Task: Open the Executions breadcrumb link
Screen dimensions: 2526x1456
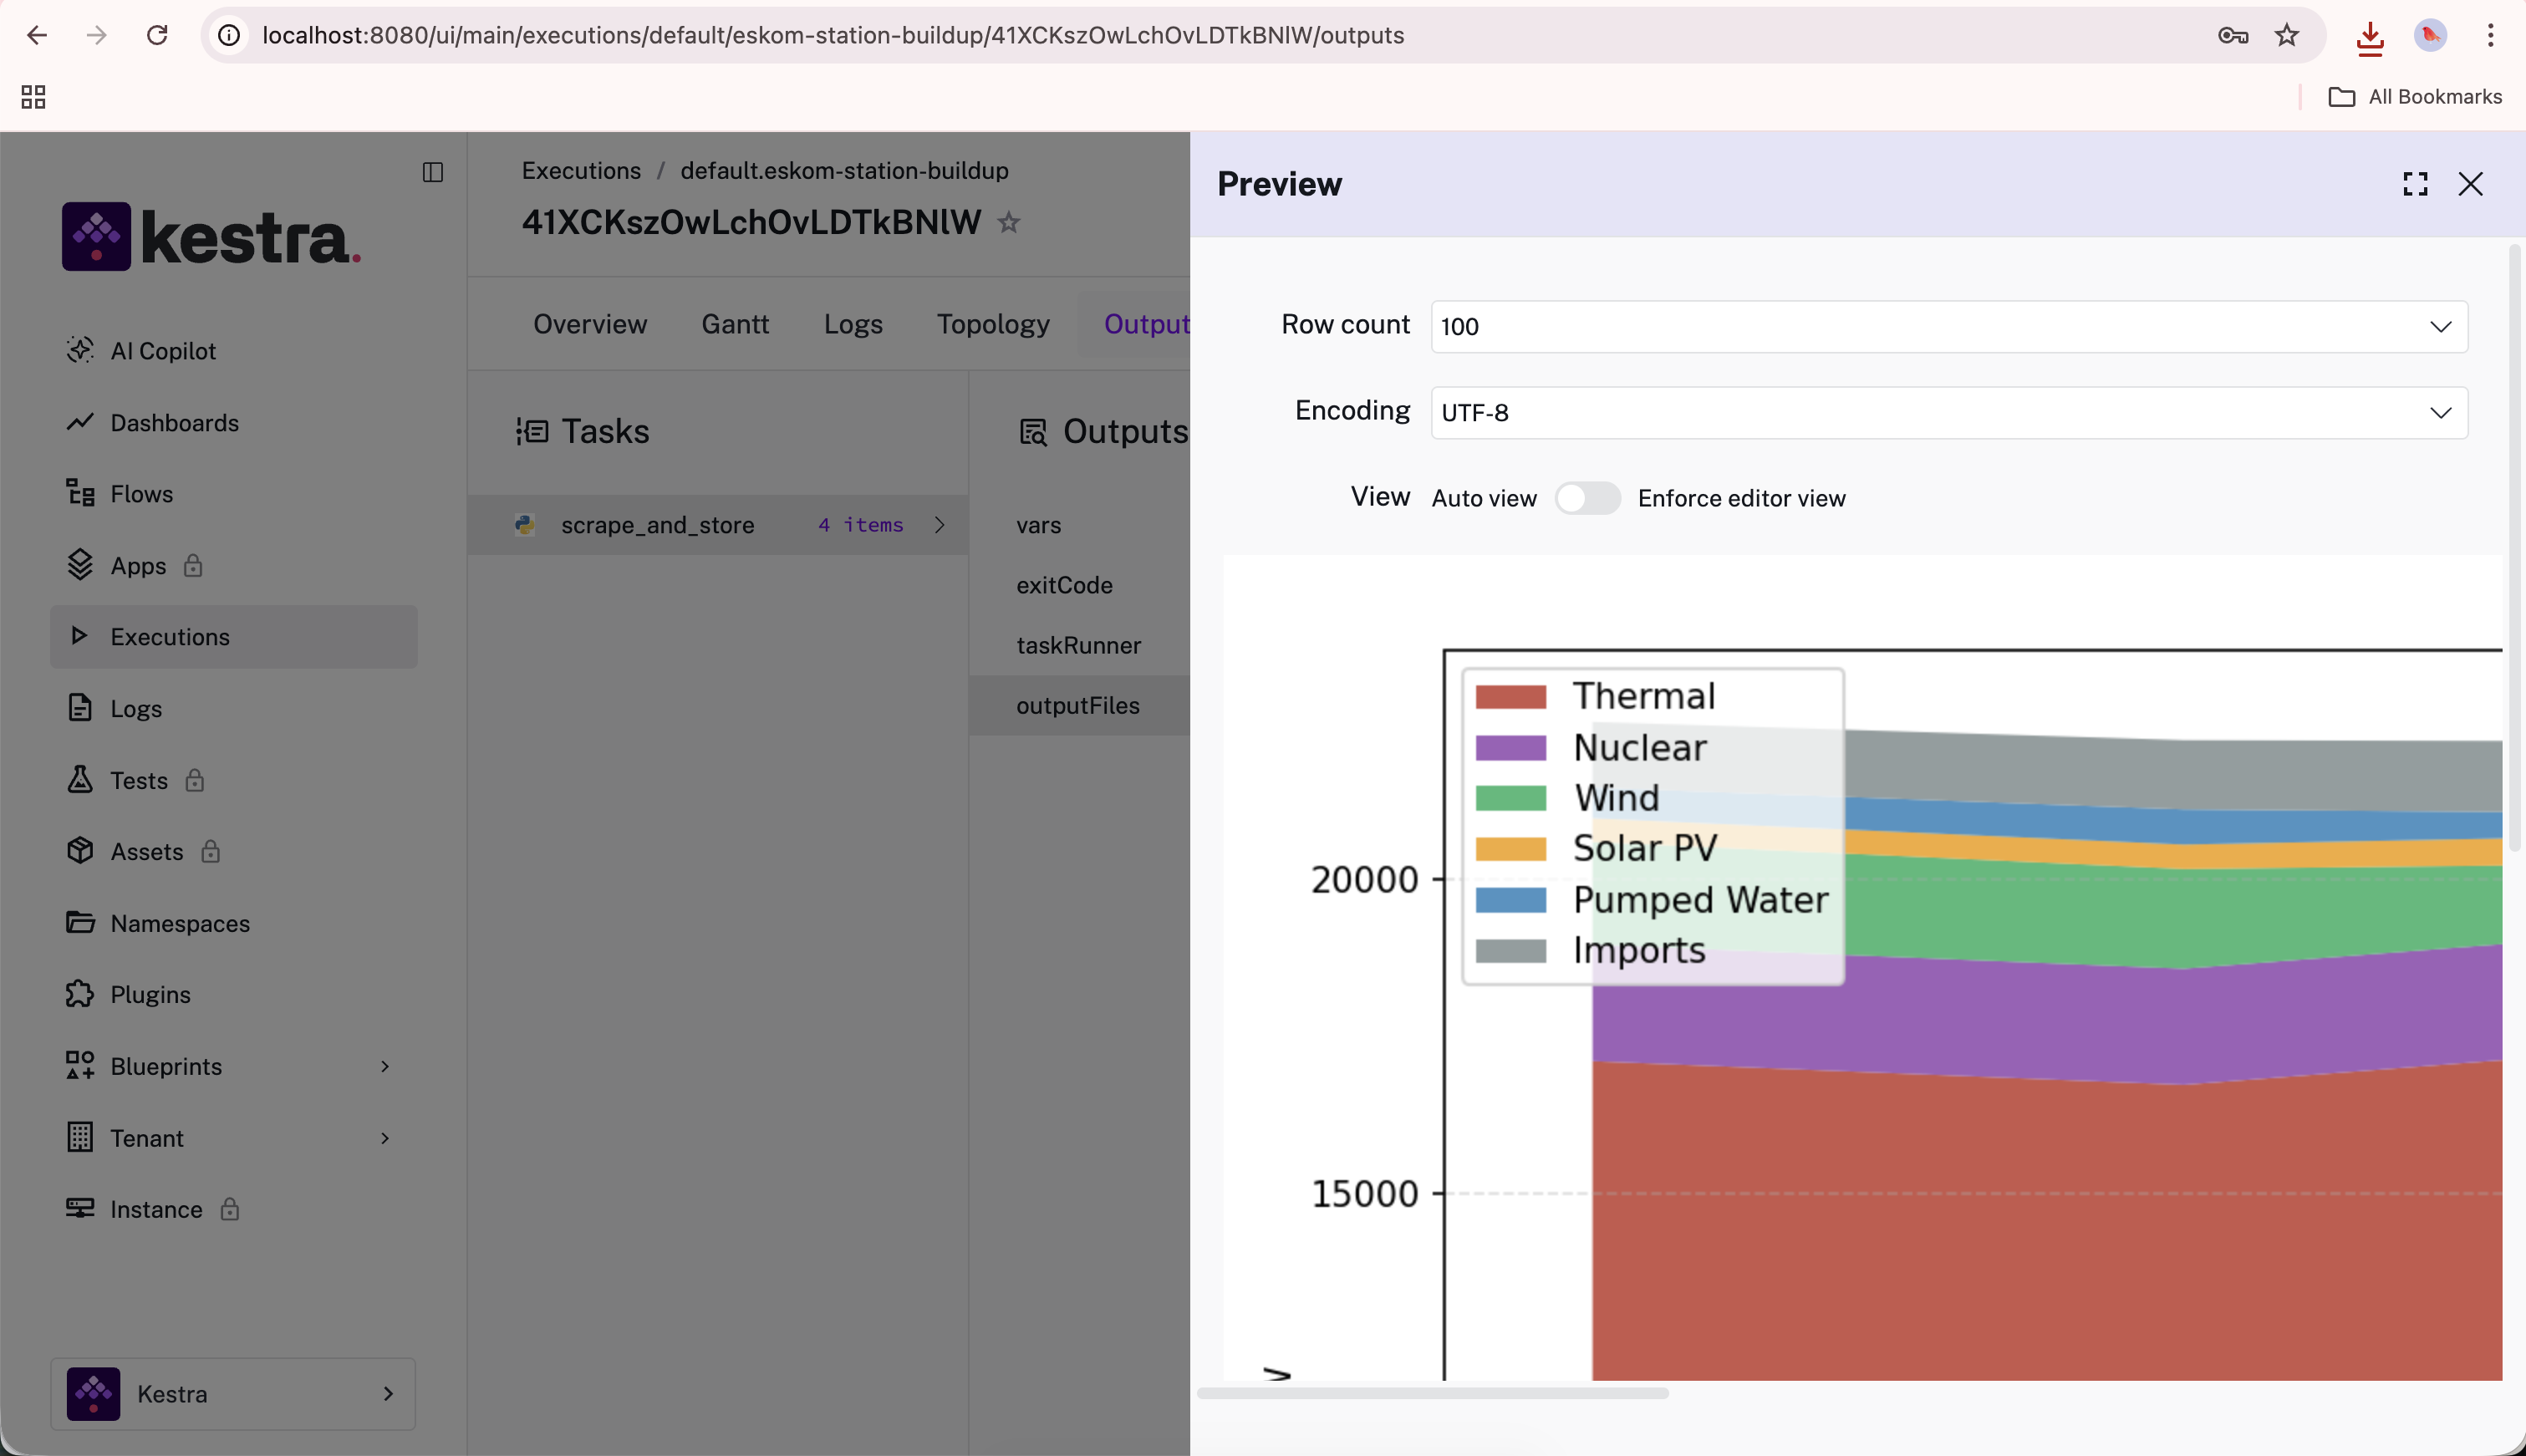Action: pyautogui.click(x=580, y=170)
